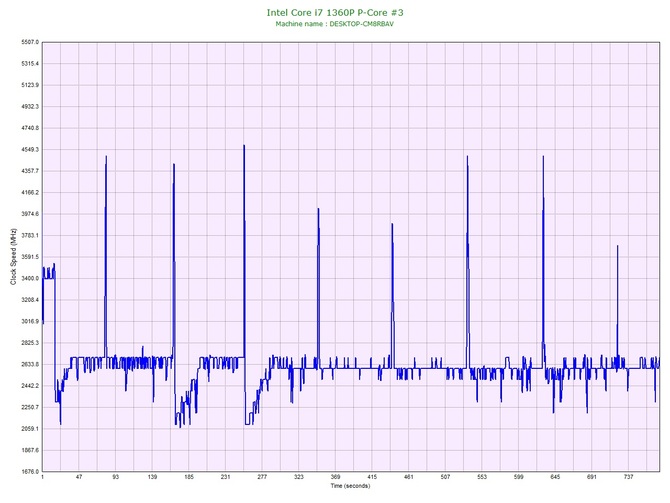This screenshot has height=503, width=670.
Task: Click the x-axis tick label 47
Action: tap(79, 477)
